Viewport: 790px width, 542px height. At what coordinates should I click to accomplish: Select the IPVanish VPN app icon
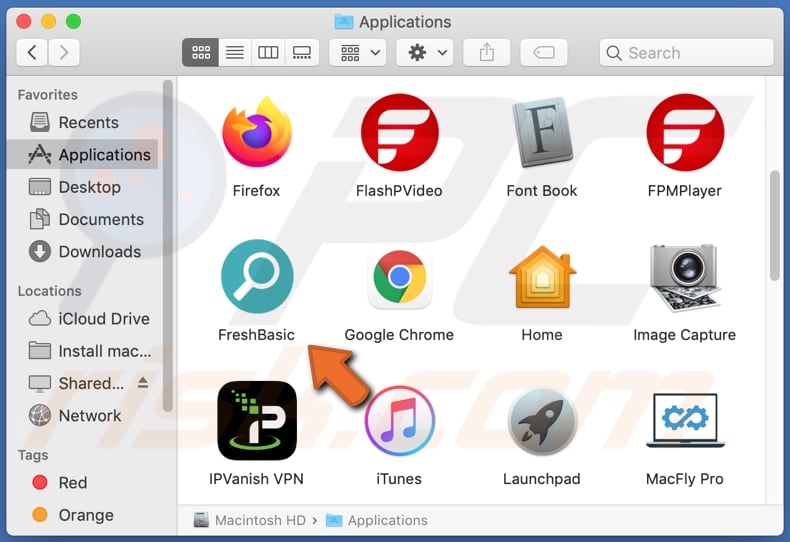(x=257, y=421)
